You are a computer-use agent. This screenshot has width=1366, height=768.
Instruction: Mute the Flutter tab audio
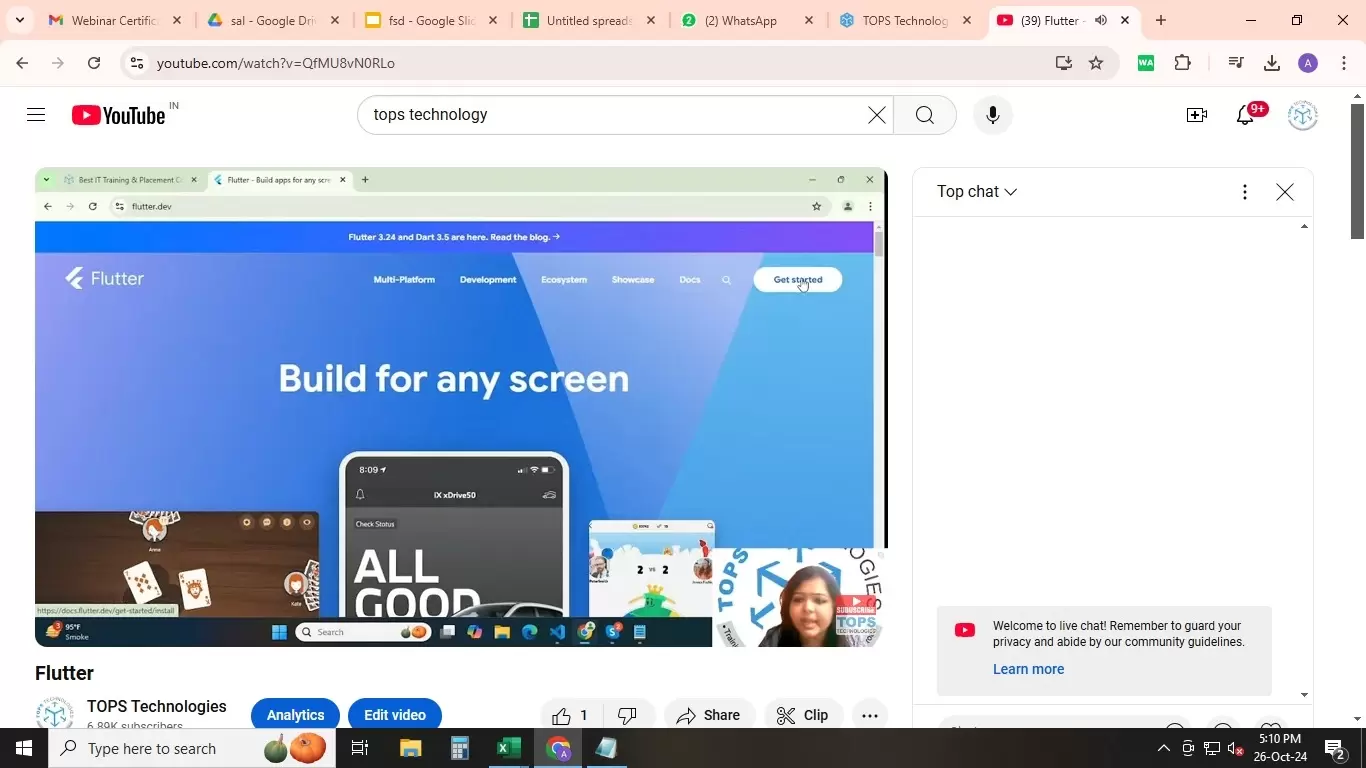1101,20
